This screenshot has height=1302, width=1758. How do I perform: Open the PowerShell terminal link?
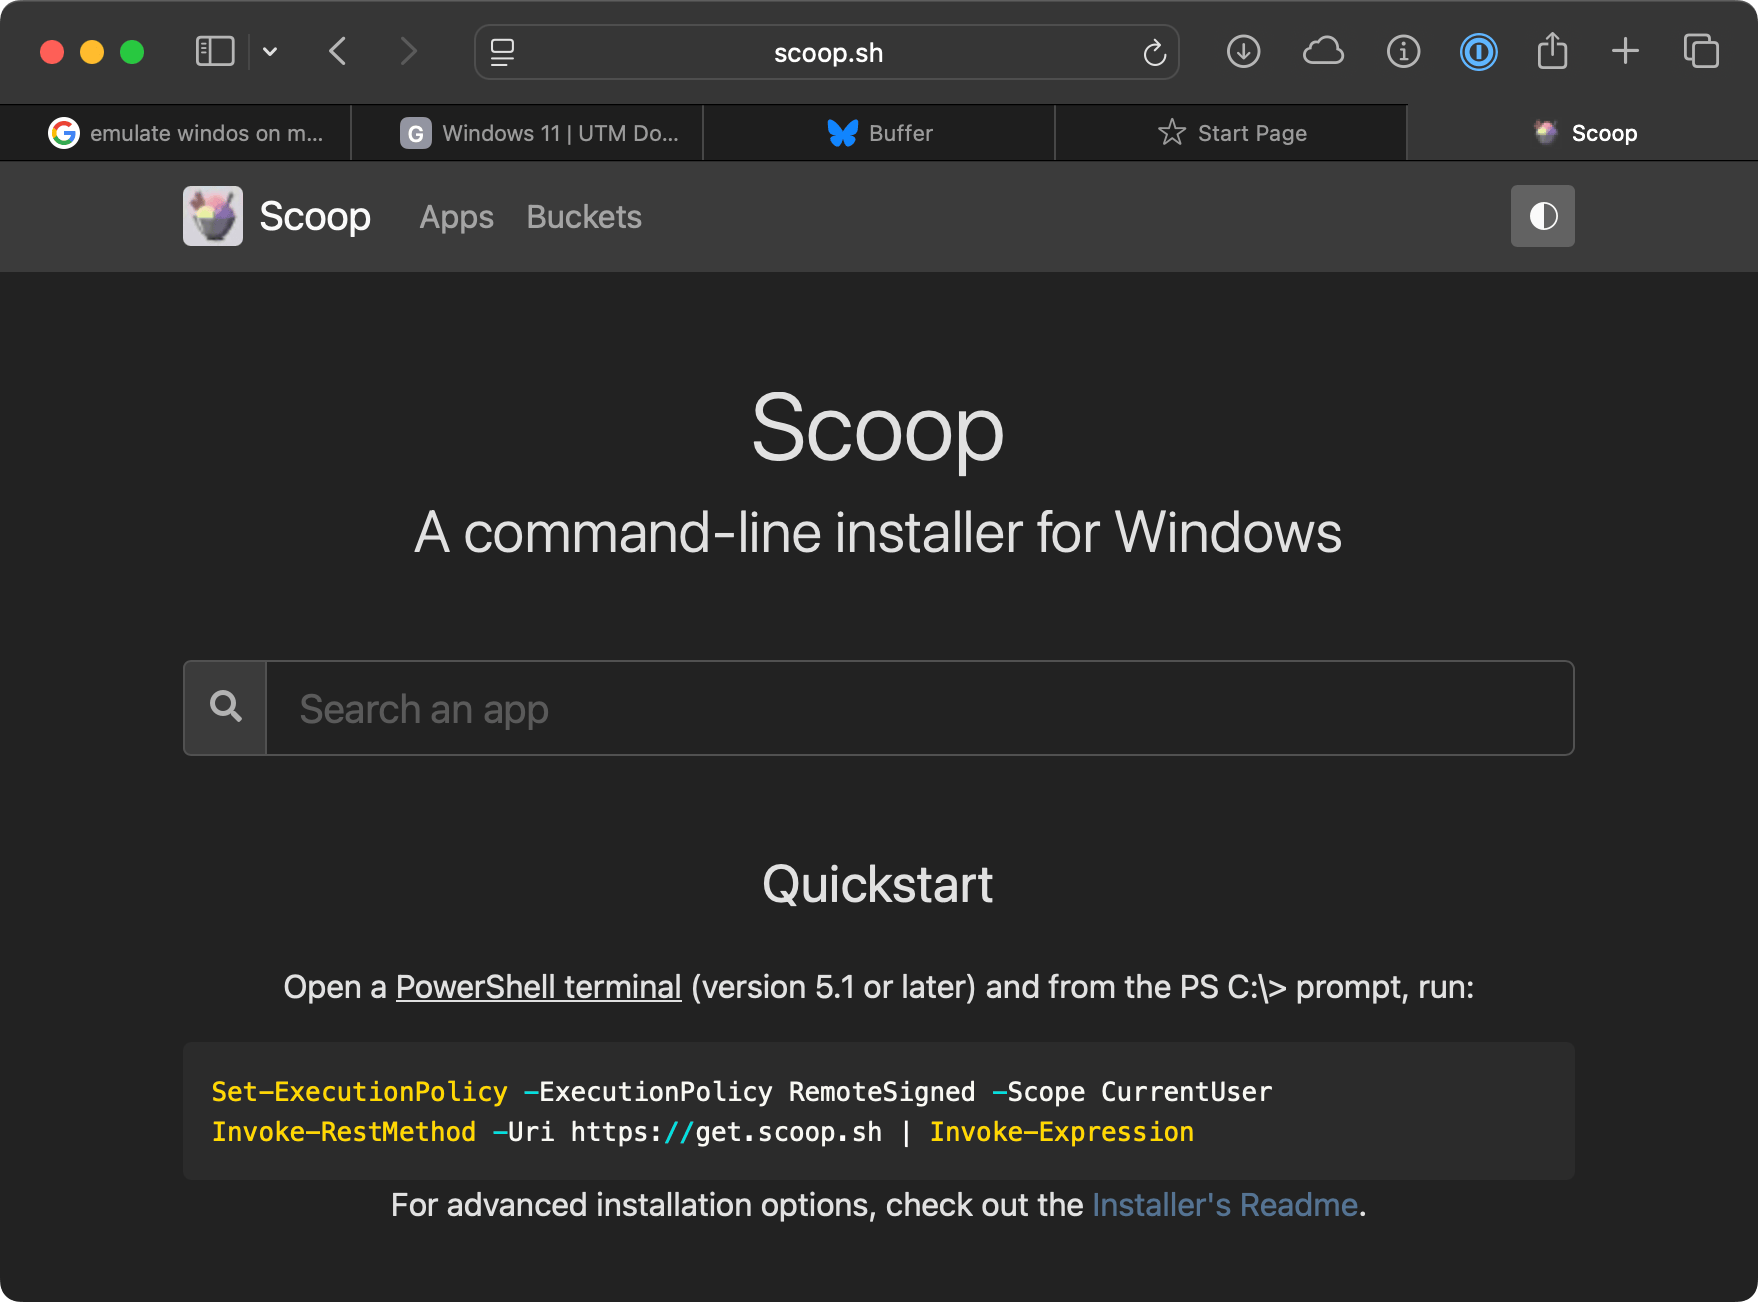click(x=539, y=987)
